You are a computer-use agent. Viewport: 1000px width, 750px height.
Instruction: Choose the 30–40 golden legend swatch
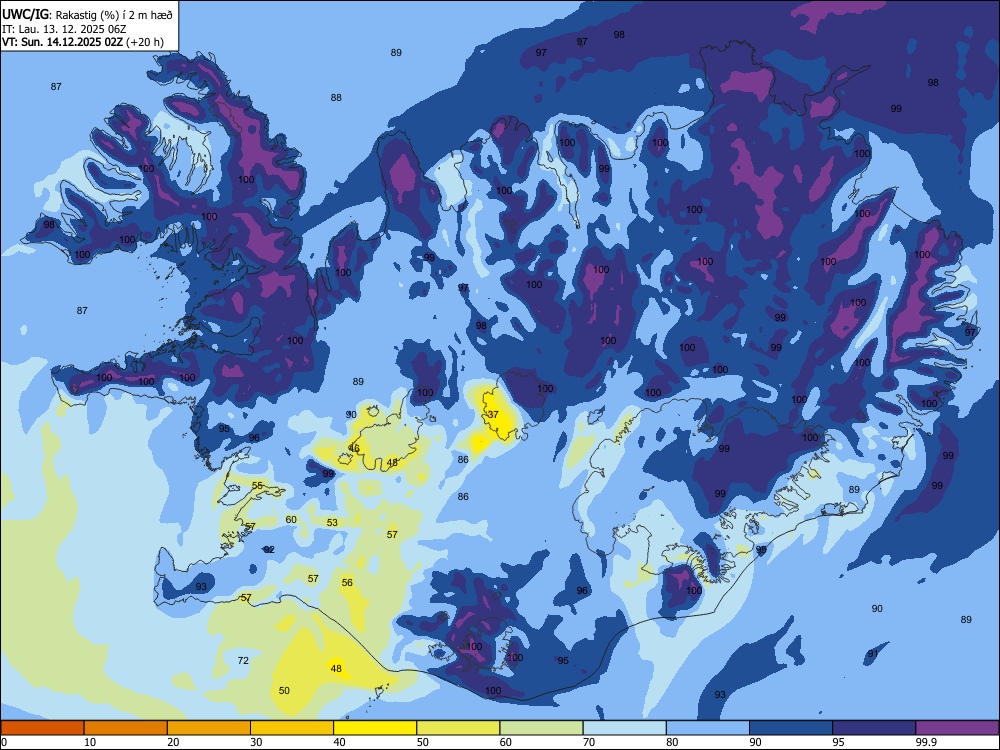[292, 728]
